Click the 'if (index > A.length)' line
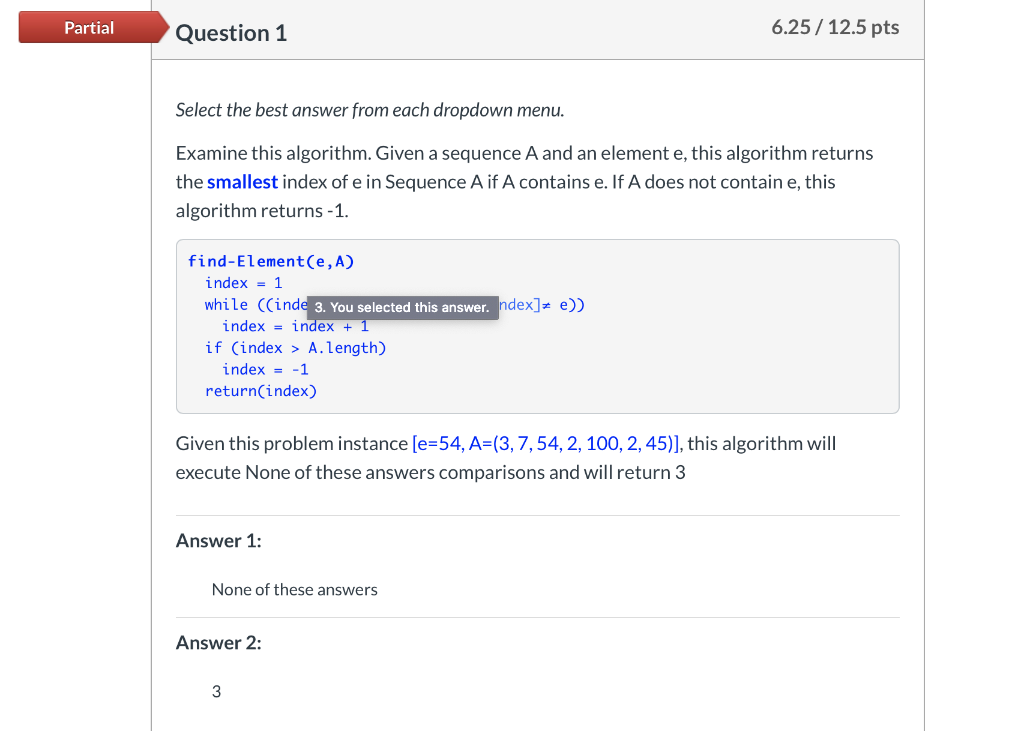1024x731 pixels. pyautogui.click(x=295, y=348)
